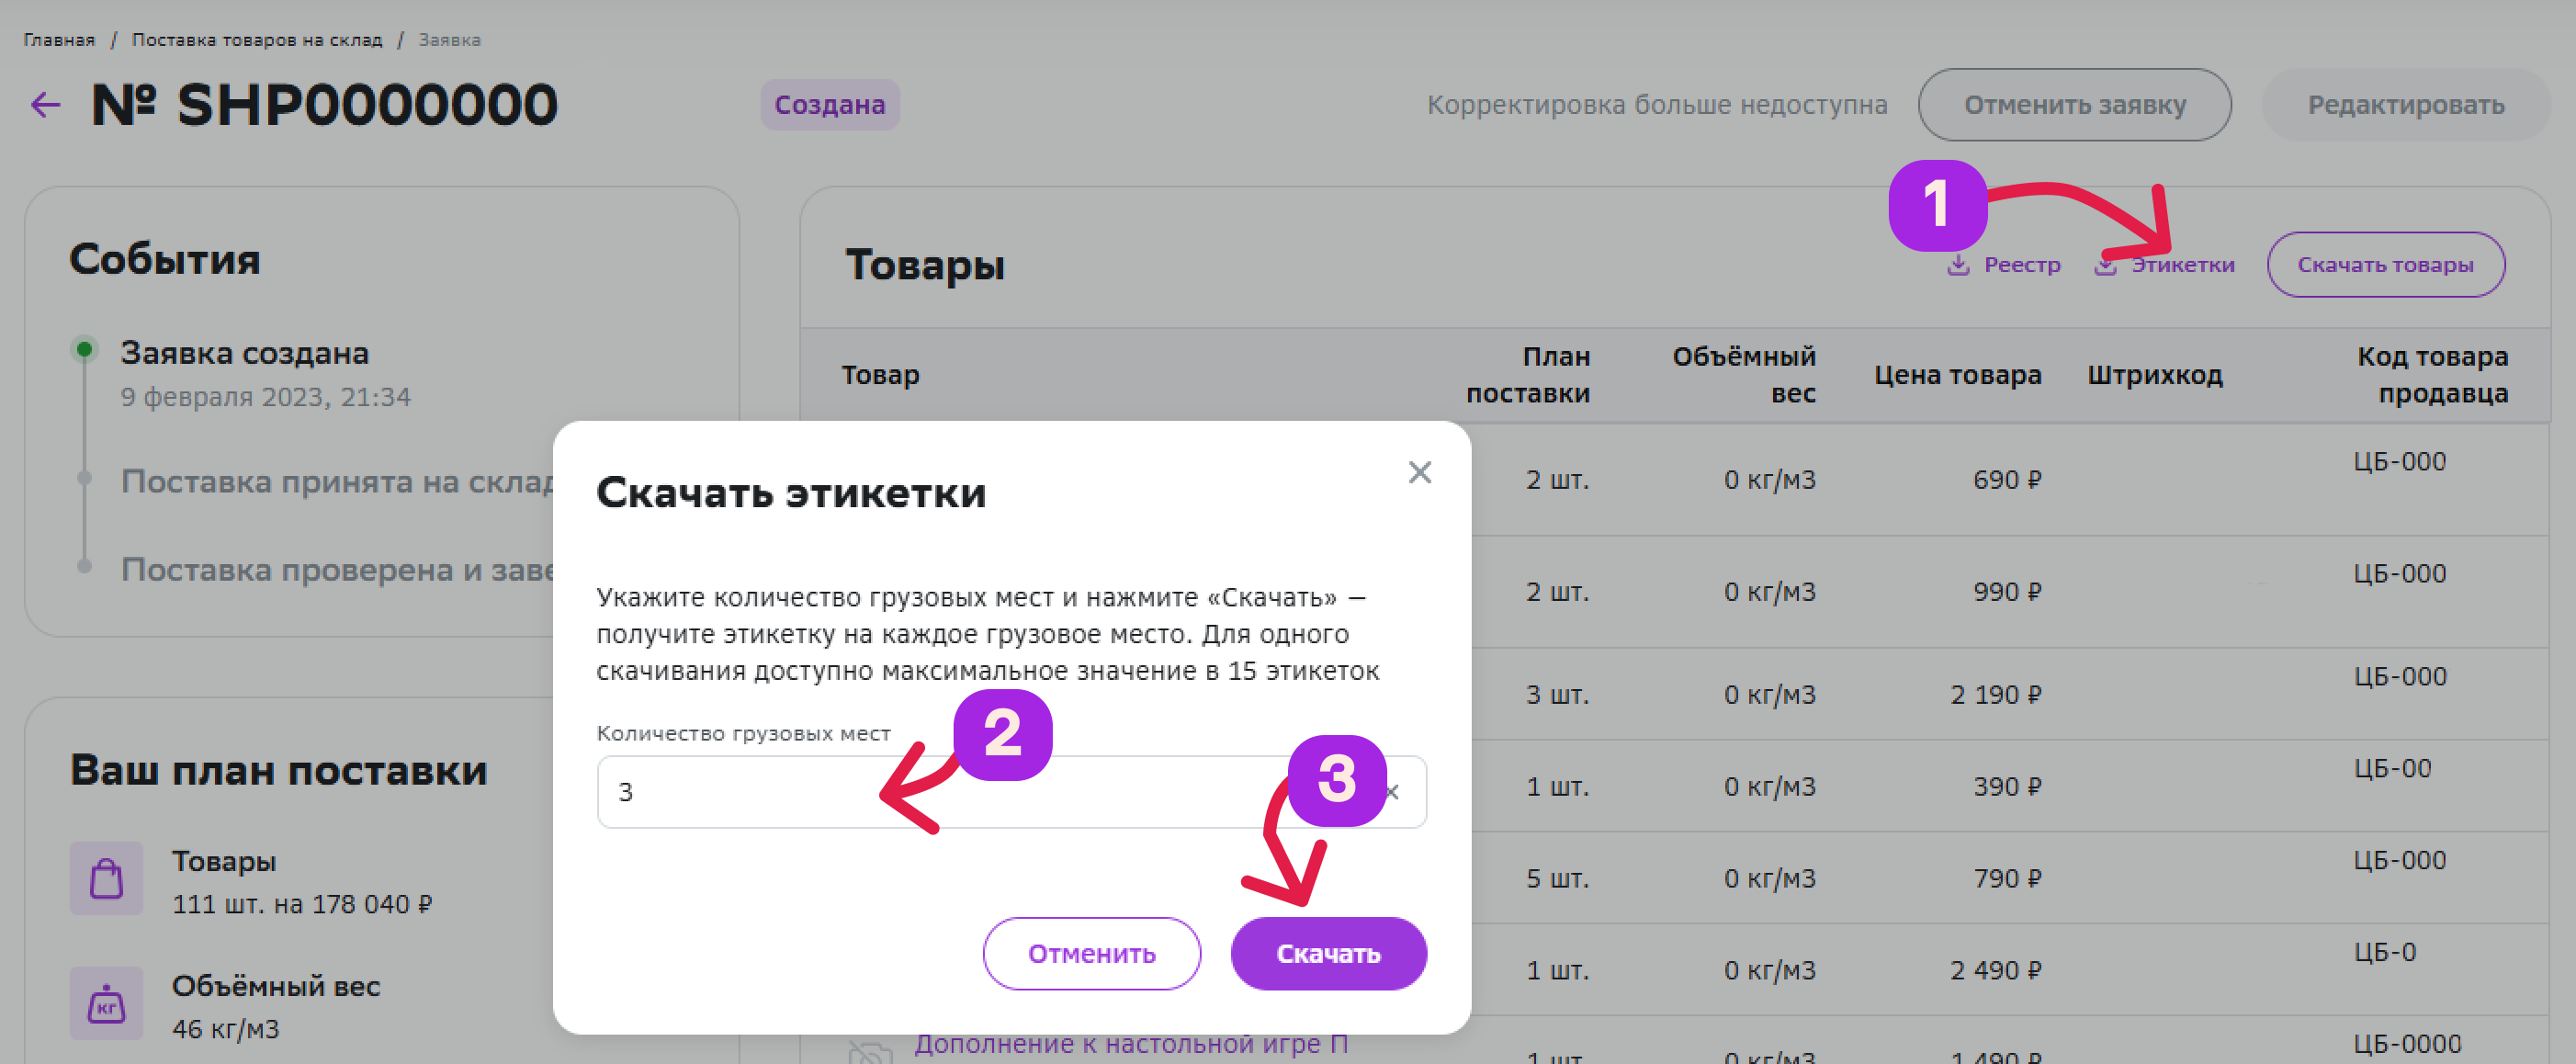Click Скачать товары button
The width and height of the screenshot is (2576, 1064).
[2384, 265]
